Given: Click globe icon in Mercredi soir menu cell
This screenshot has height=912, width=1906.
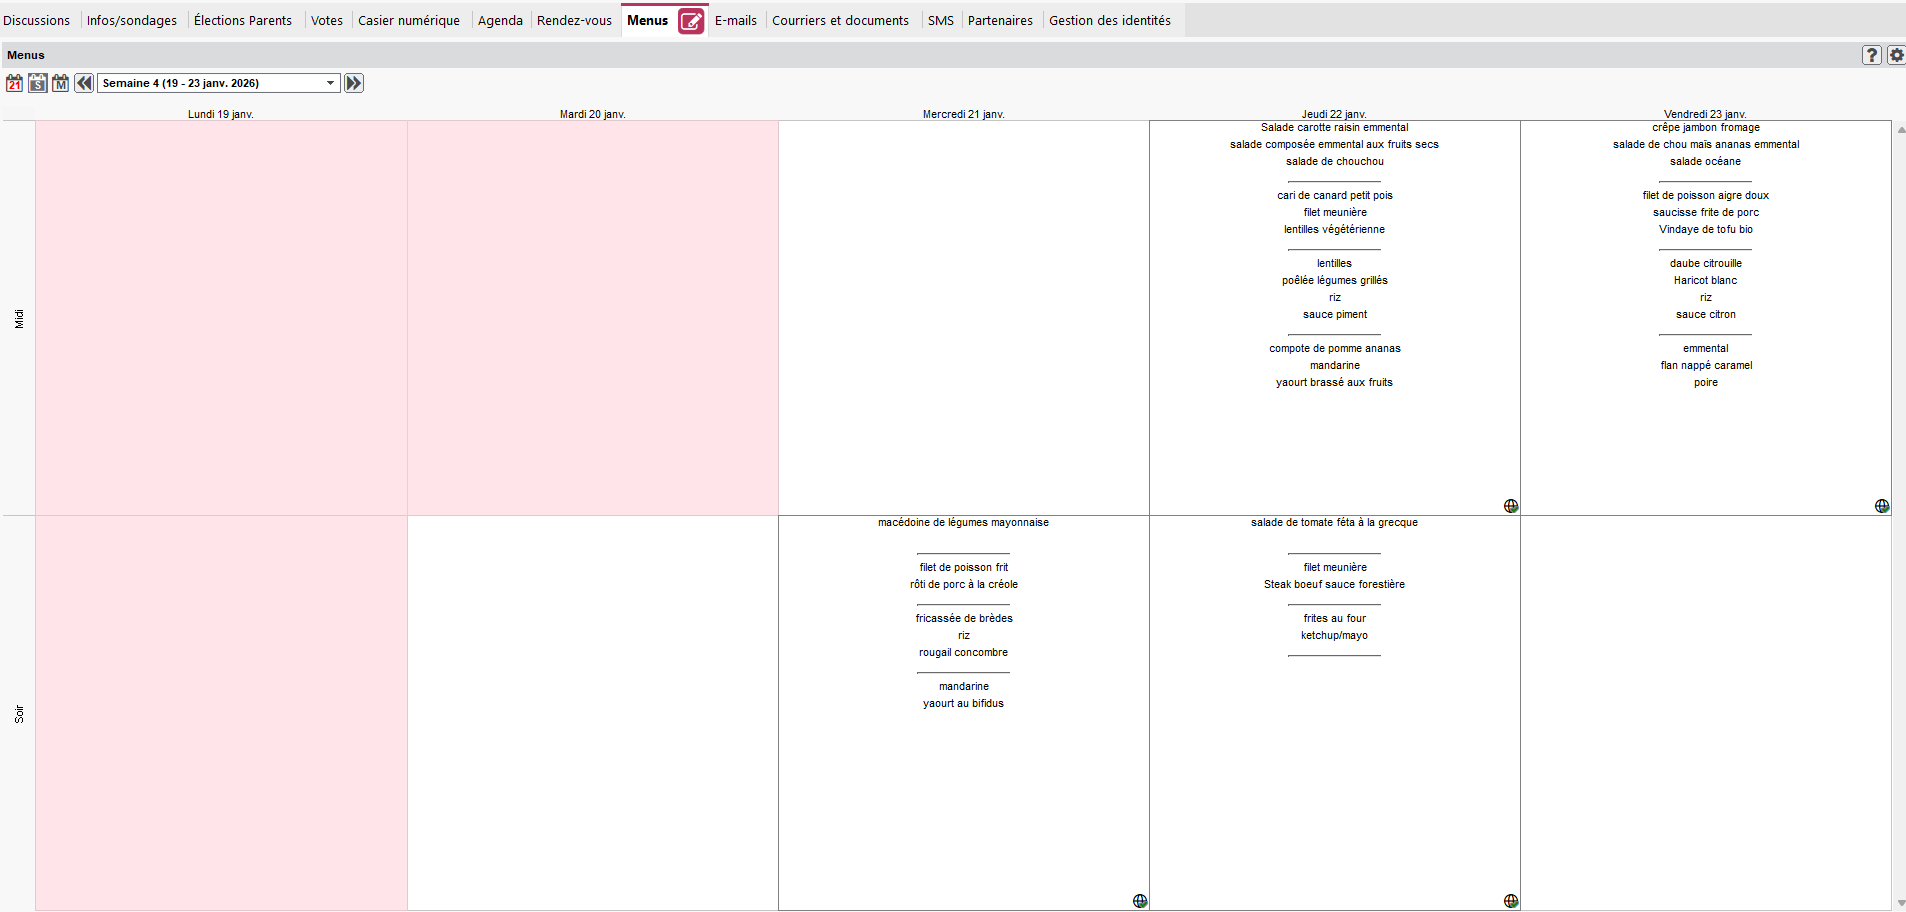Looking at the screenshot, I should (x=1139, y=901).
